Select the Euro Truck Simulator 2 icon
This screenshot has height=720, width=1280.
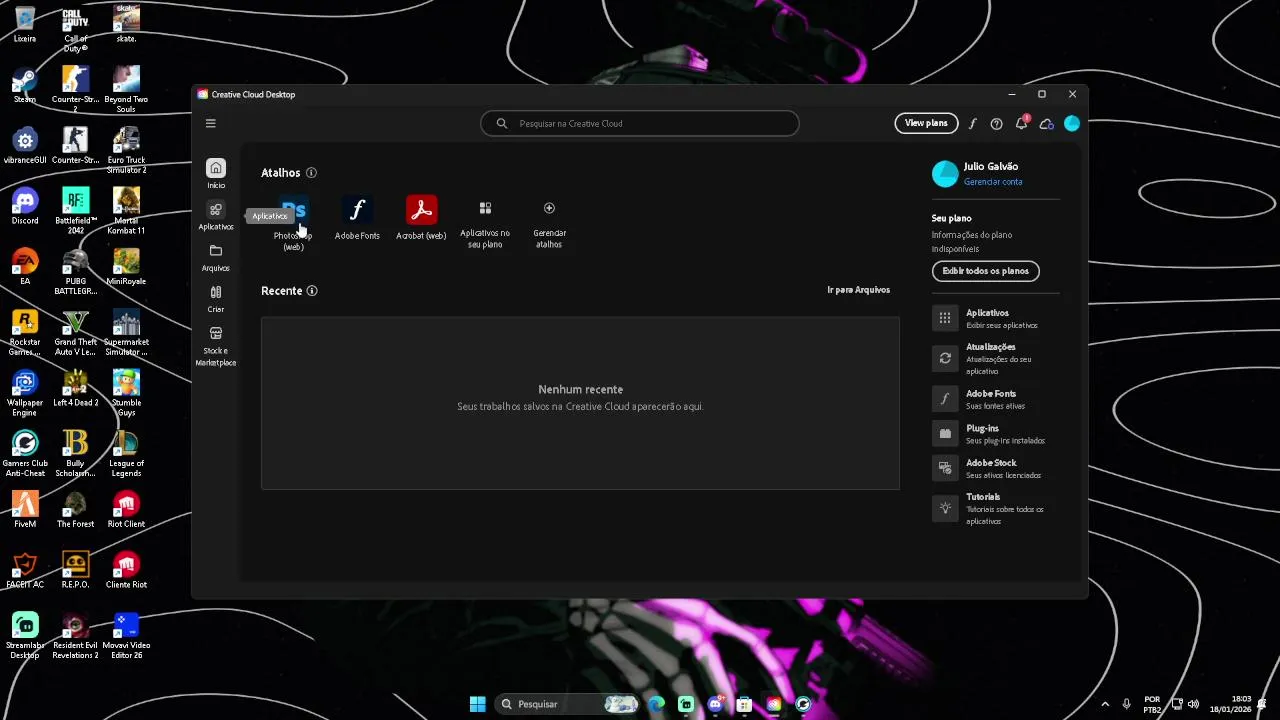[x=126, y=151]
